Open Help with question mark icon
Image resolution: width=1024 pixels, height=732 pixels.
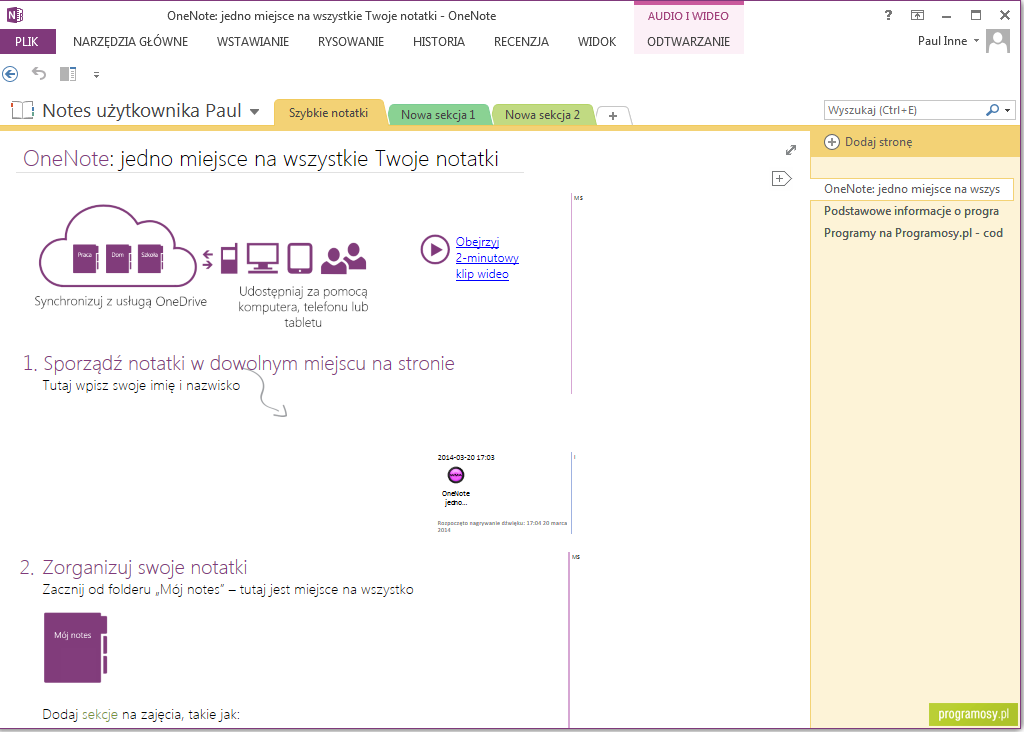pos(888,15)
